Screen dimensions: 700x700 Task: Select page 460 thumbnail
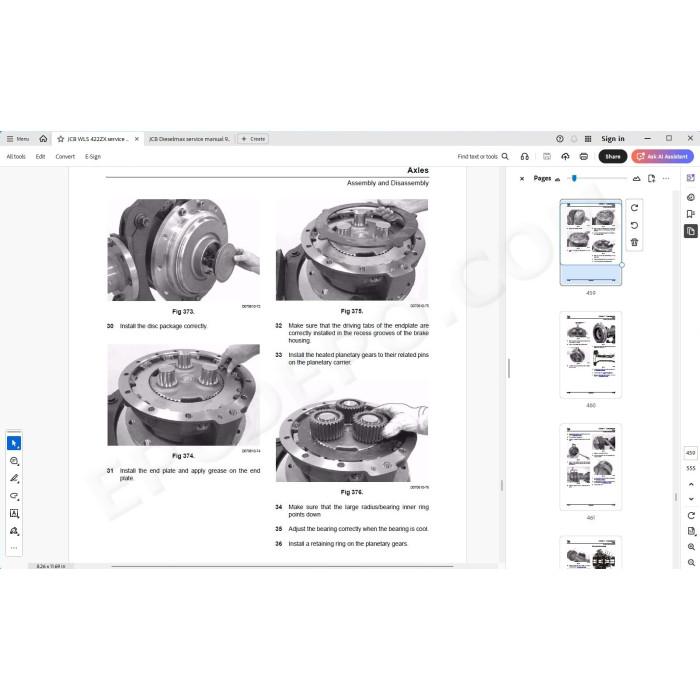(591, 355)
